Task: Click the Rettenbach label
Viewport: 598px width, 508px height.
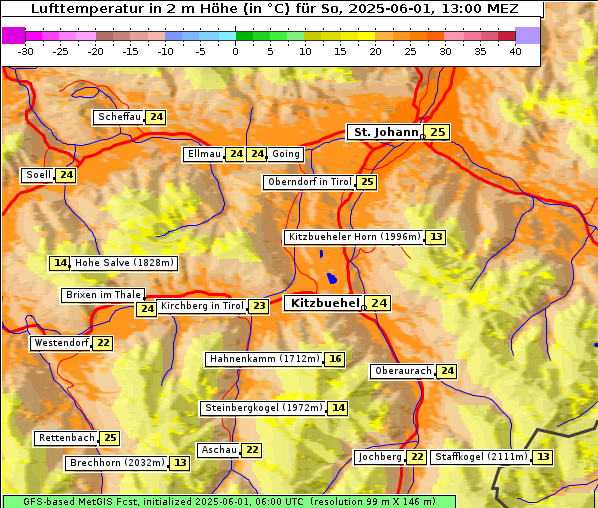Action: pos(66,438)
